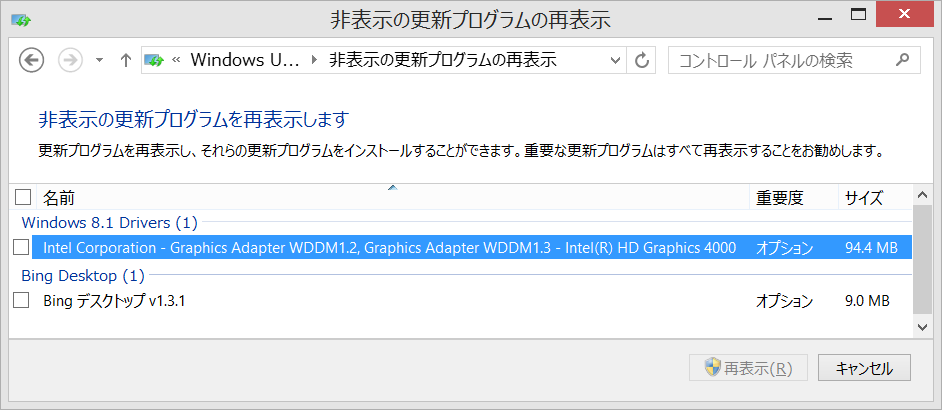Viewport: 942px width, 410px height.
Task: Focus the コントロール パネルの検索 search box
Action: point(794,60)
